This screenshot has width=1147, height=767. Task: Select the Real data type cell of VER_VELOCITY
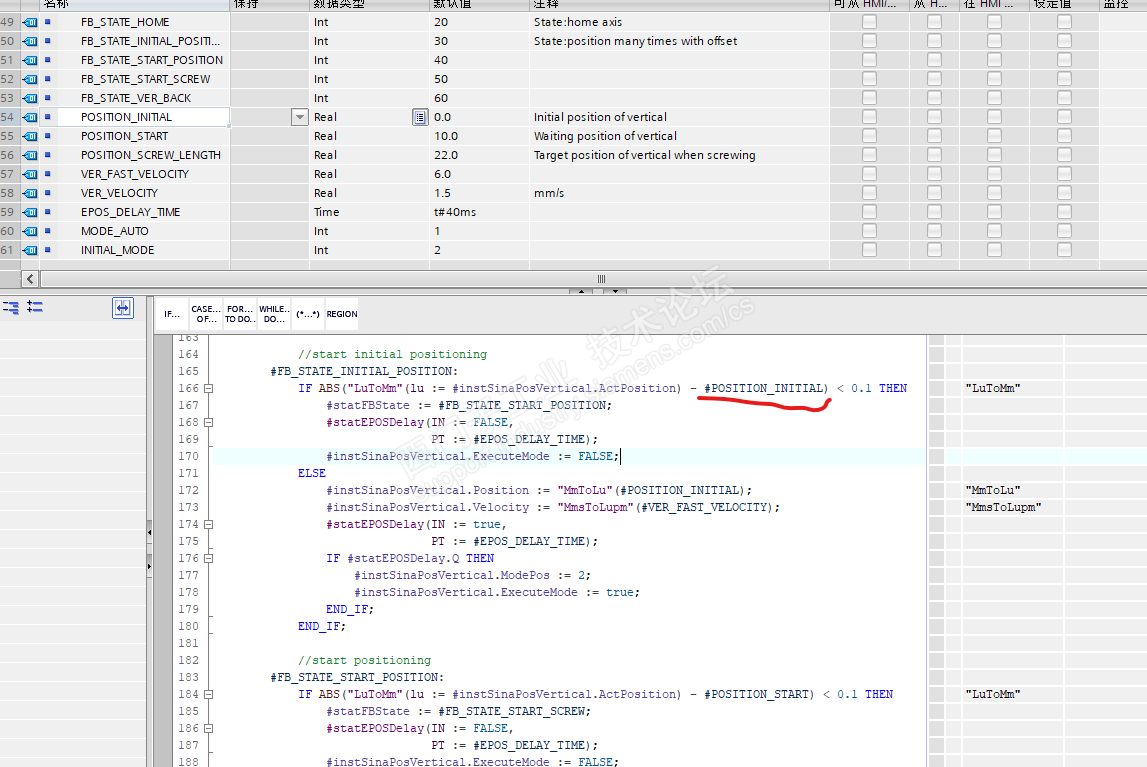click(x=369, y=193)
